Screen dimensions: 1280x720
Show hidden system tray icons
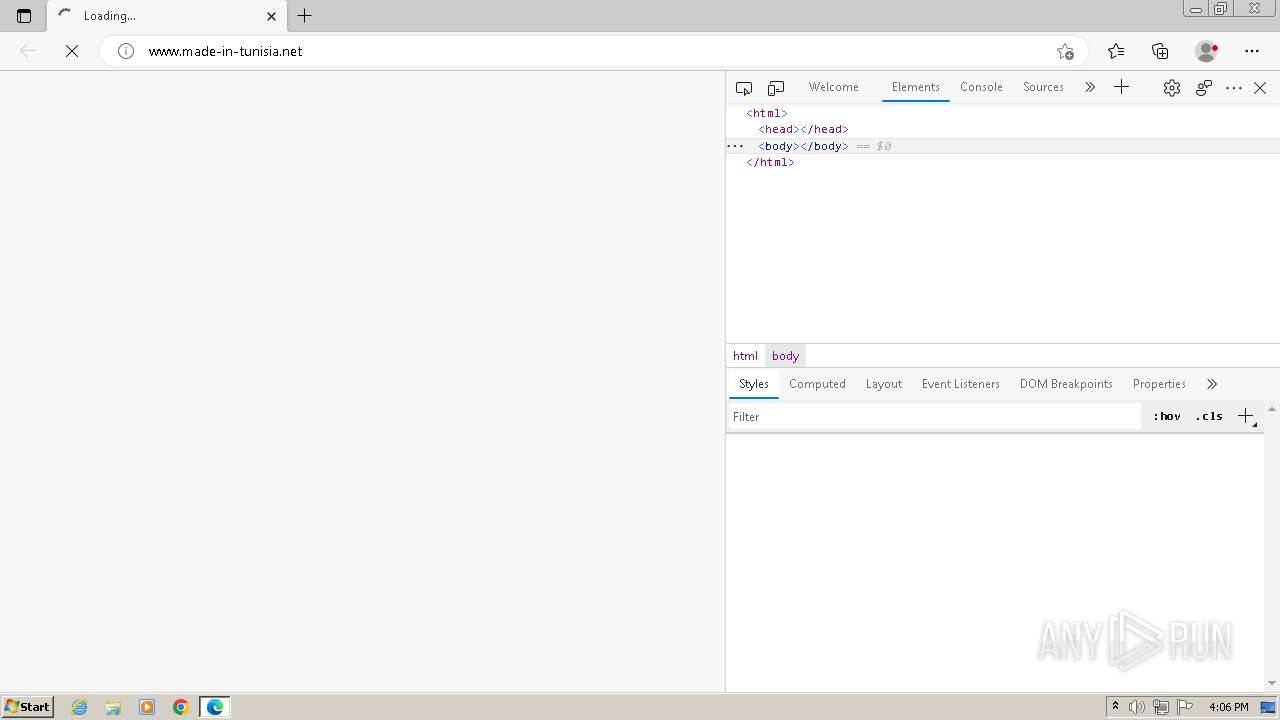point(1115,707)
